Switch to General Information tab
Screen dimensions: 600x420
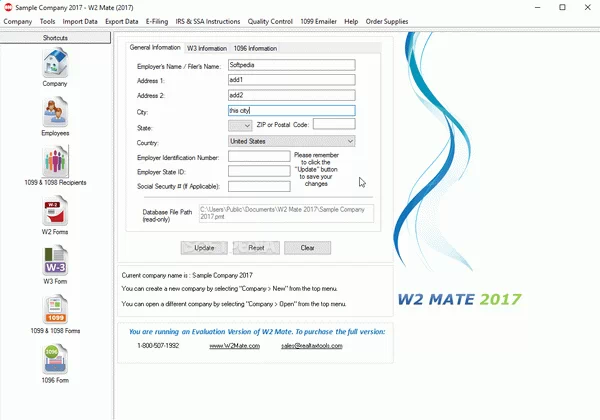click(x=155, y=47)
